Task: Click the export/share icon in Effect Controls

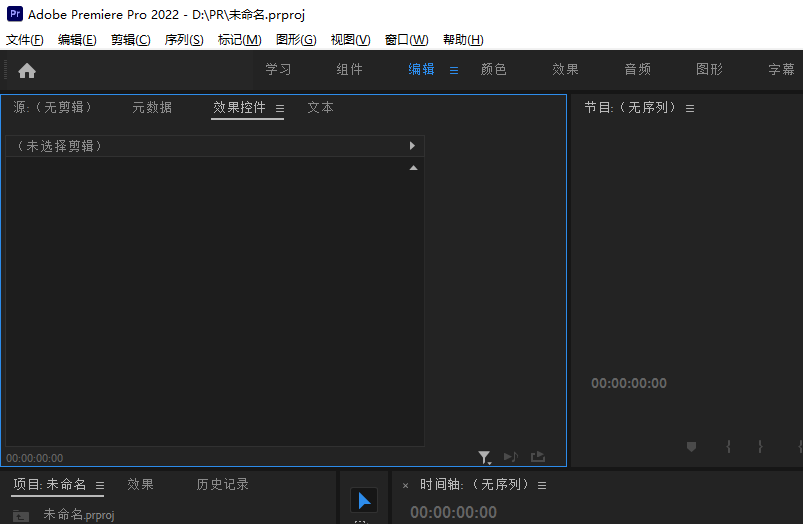Action: 538,457
